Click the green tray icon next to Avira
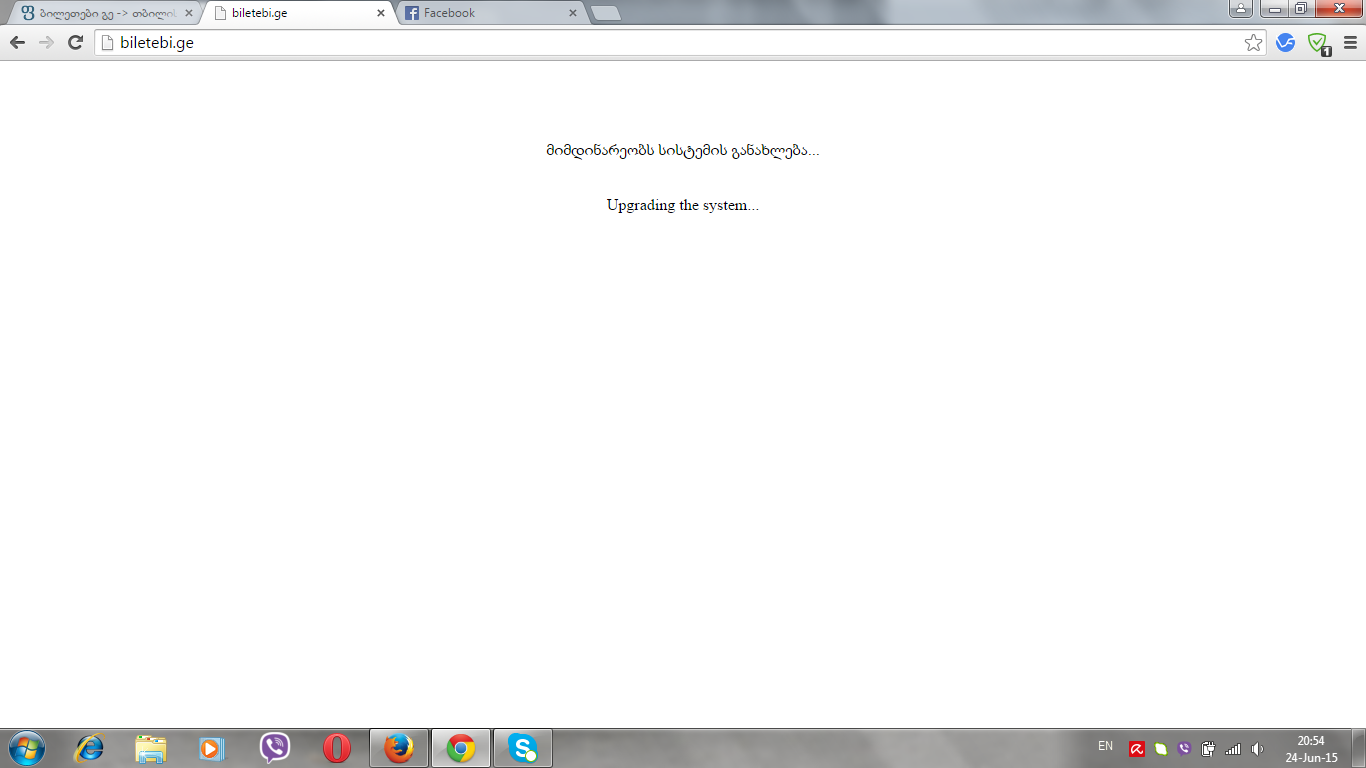Viewport: 1366px width, 768px height. (x=1161, y=749)
